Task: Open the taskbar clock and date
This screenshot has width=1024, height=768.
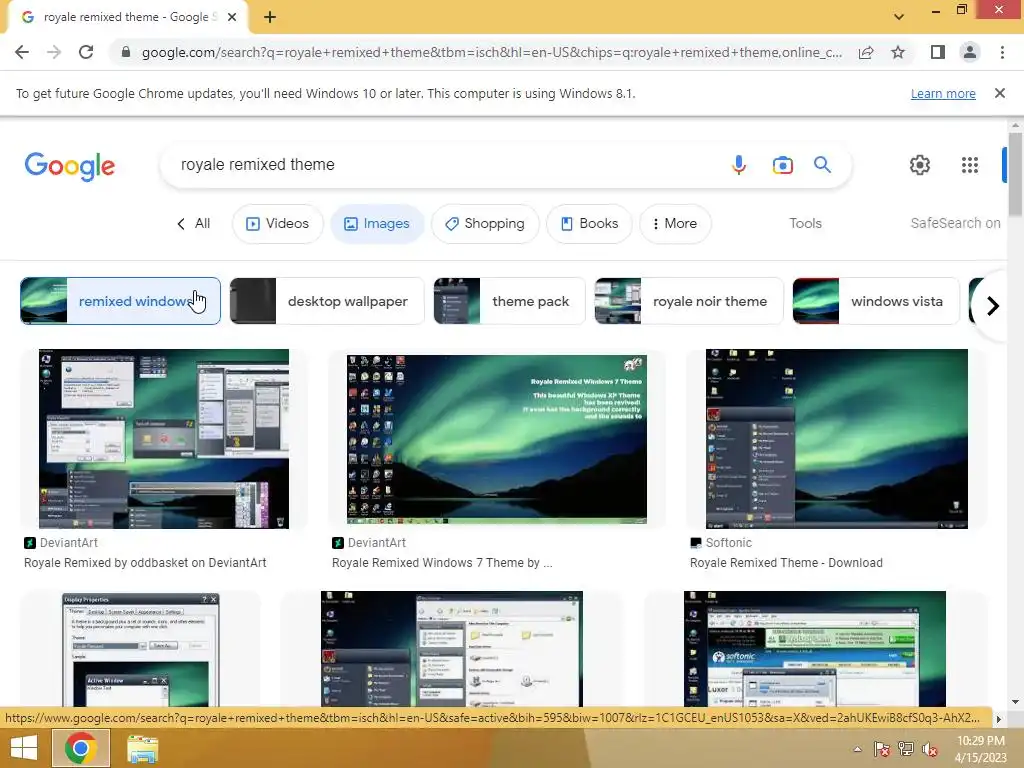Action: click(981, 749)
